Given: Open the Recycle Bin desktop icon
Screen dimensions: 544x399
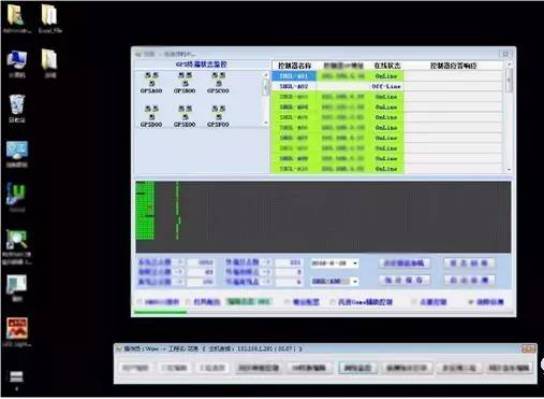Looking at the screenshot, I should click(17, 108).
